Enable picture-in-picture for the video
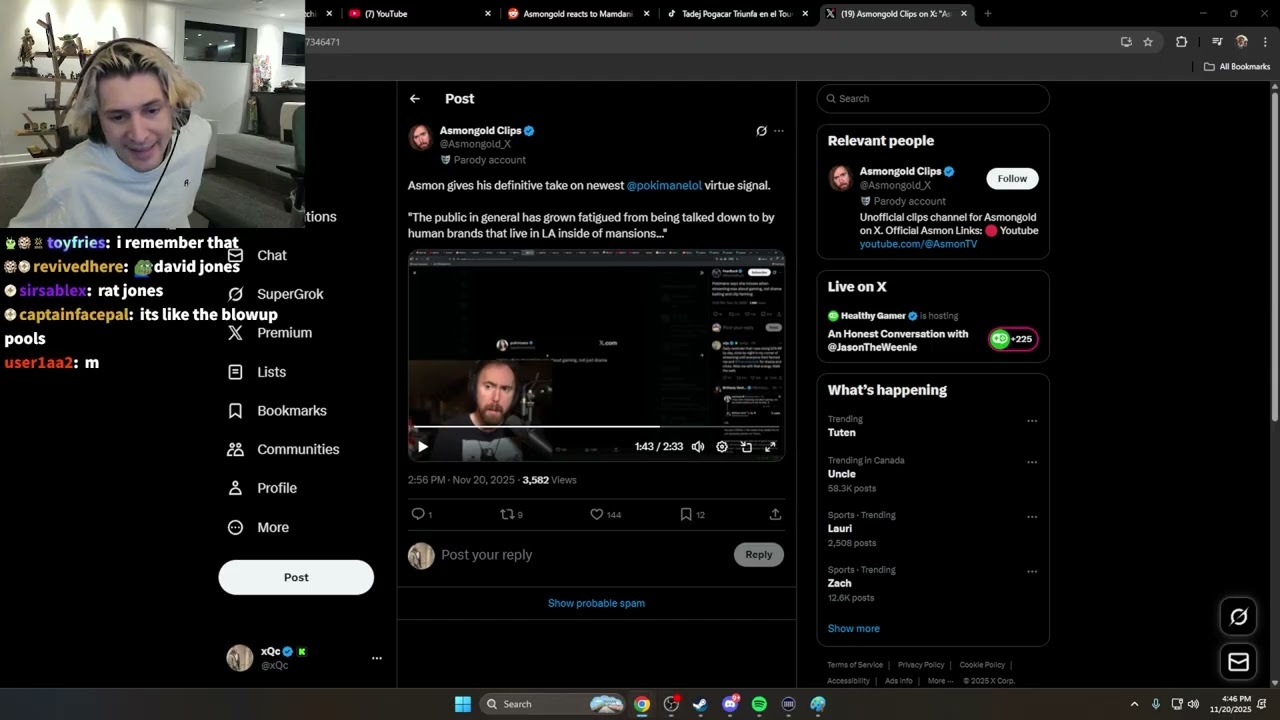Screen dimensions: 1280x720 746,447
